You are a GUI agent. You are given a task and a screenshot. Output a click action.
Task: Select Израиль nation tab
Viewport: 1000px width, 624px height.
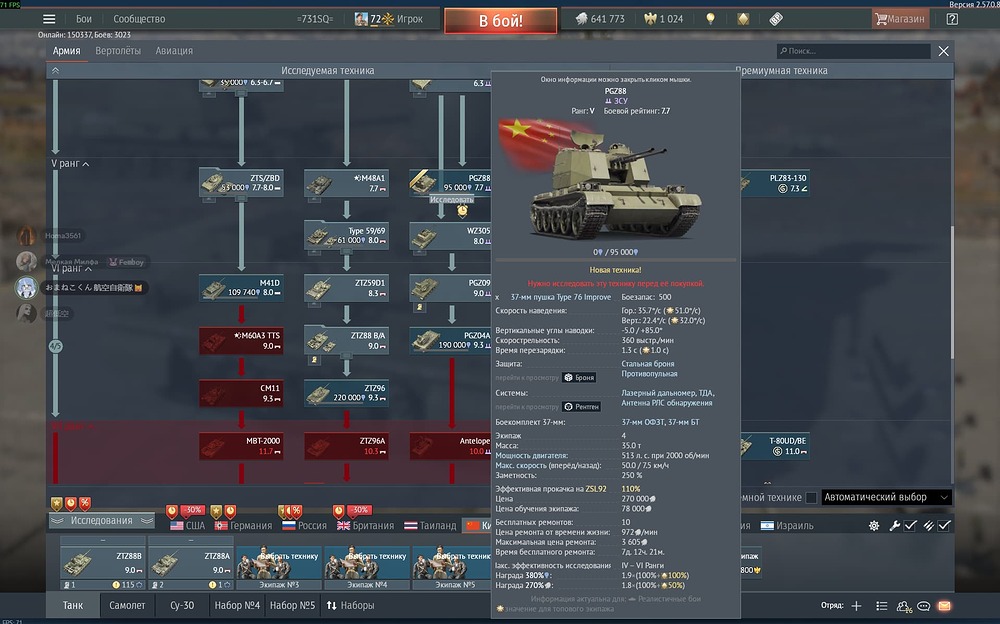(x=787, y=526)
